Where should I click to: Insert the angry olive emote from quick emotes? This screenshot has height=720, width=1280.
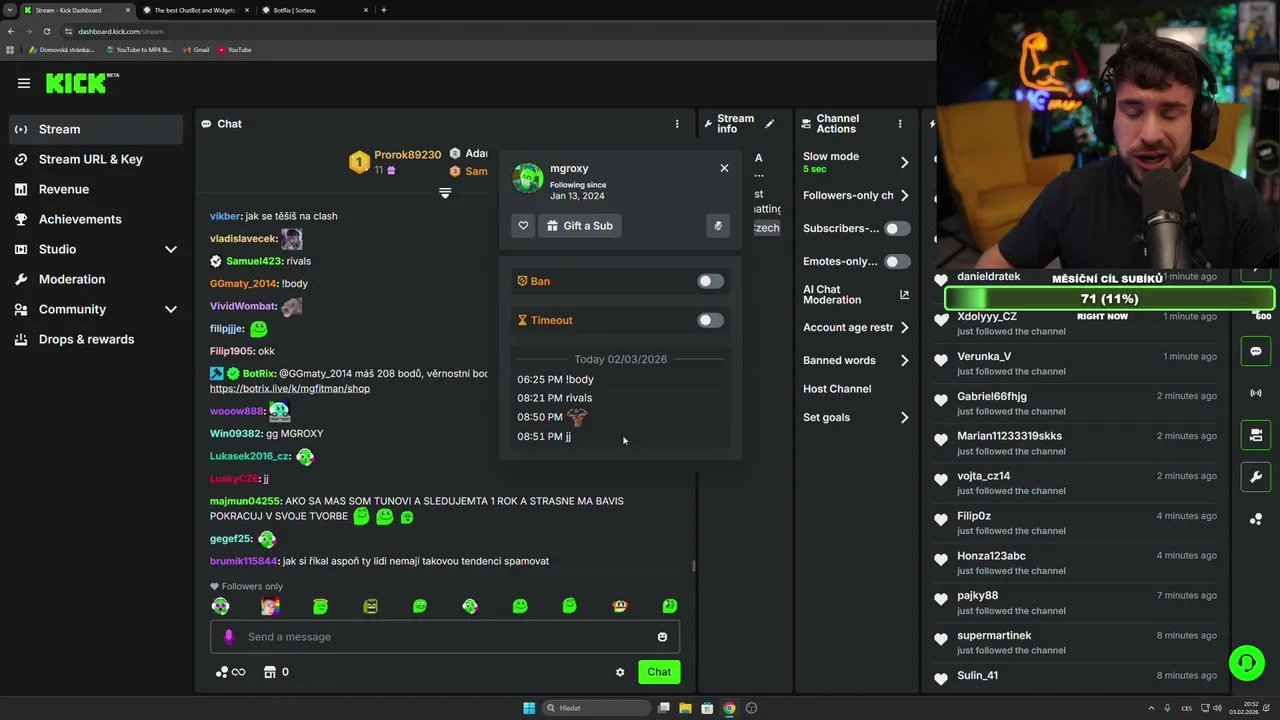pyautogui.click(x=370, y=606)
